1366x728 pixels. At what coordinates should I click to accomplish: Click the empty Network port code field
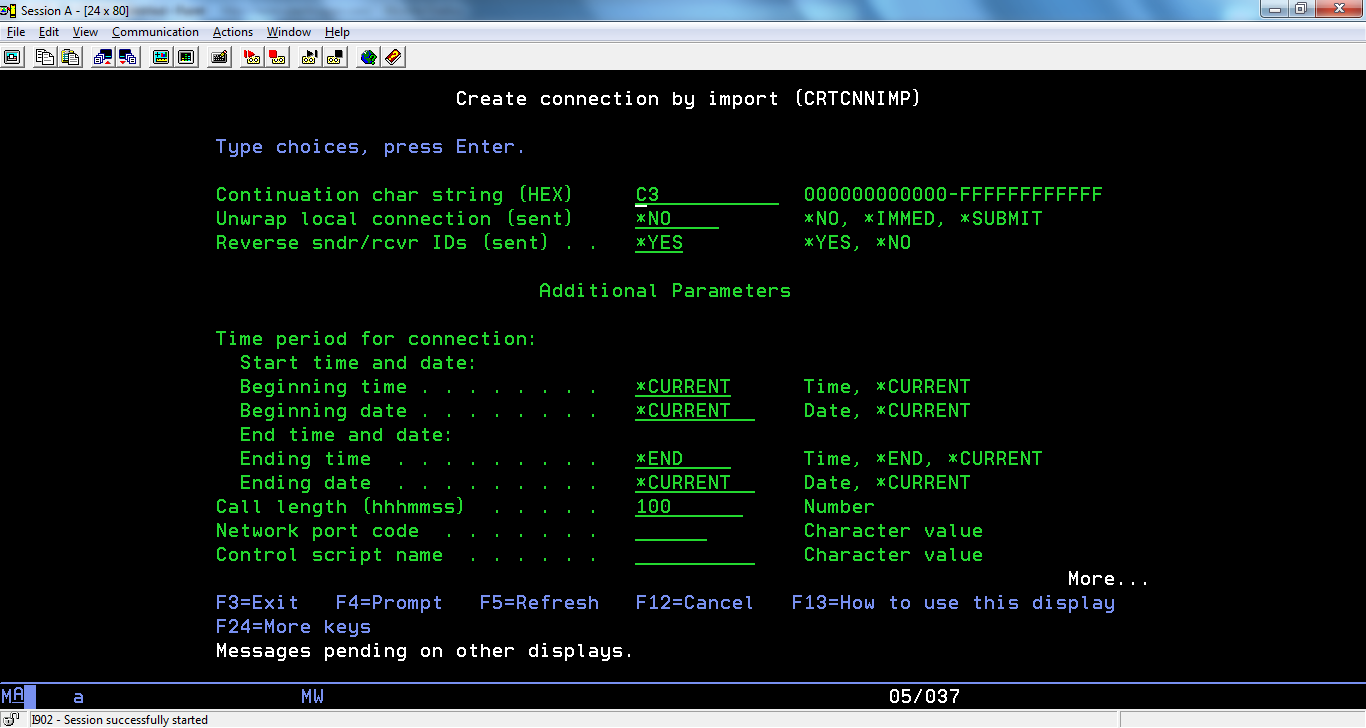(671, 531)
